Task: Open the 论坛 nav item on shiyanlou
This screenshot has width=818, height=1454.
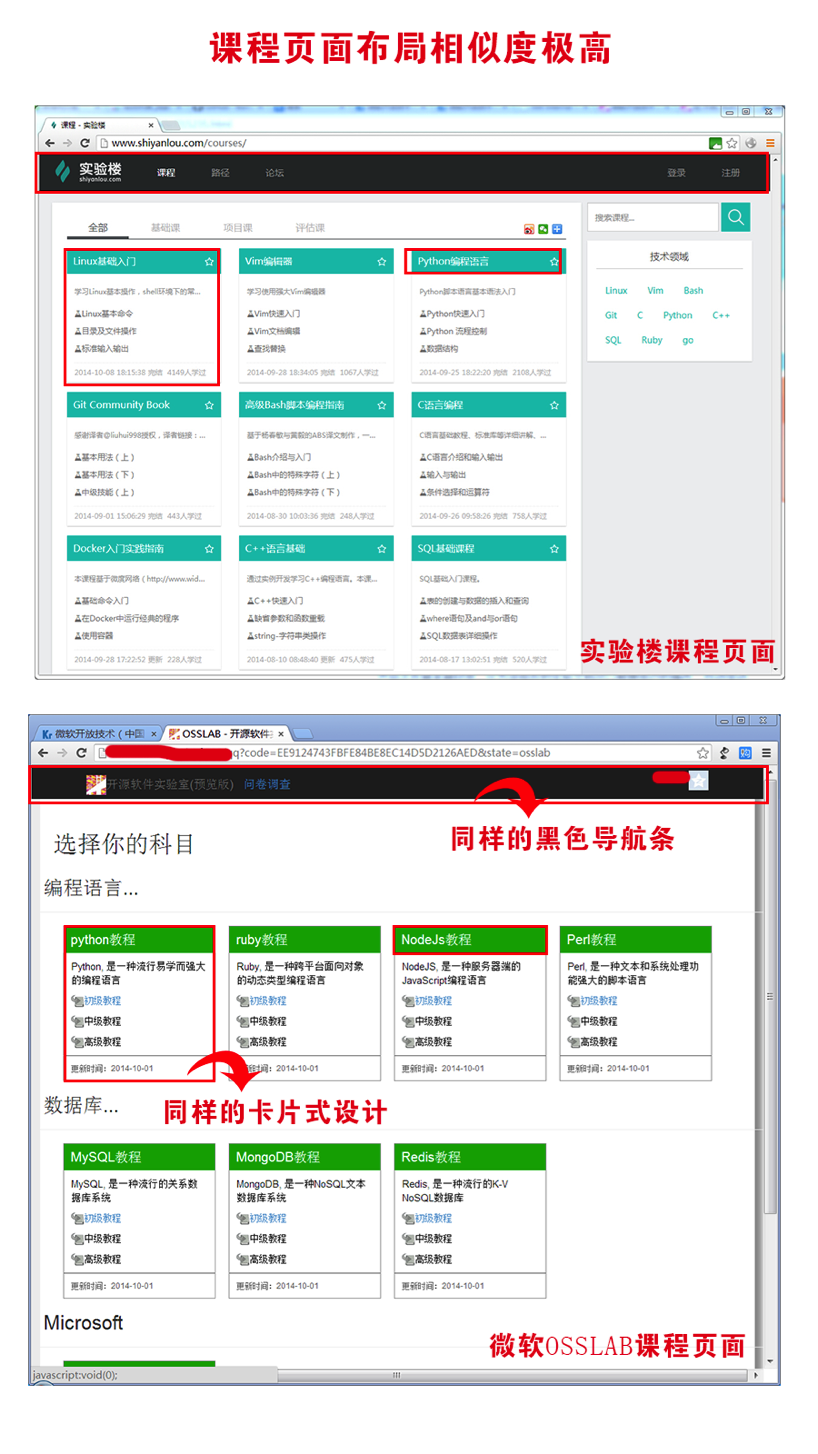Action: [274, 173]
